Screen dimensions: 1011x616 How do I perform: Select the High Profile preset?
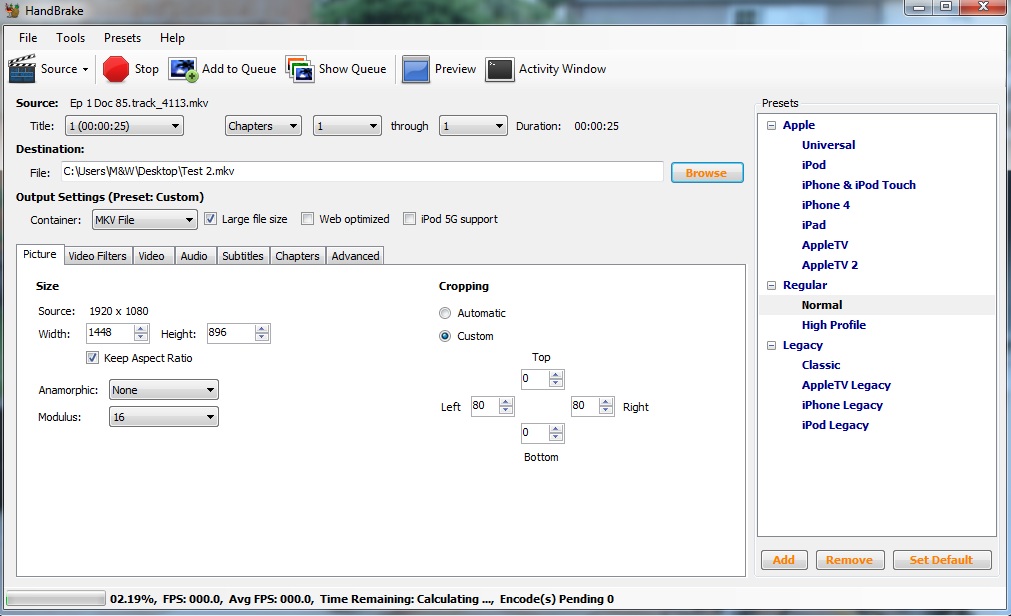[834, 325]
